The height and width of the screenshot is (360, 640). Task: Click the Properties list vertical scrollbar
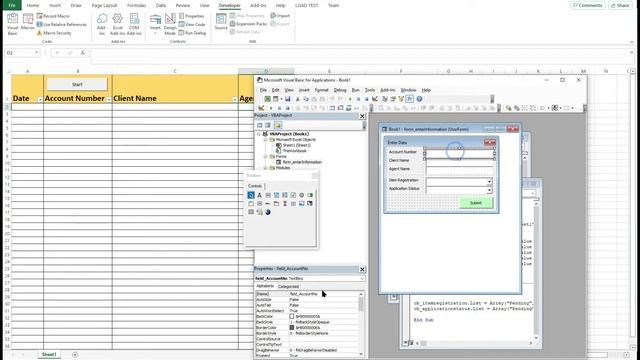pyautogui.click(x=361, y=324)
